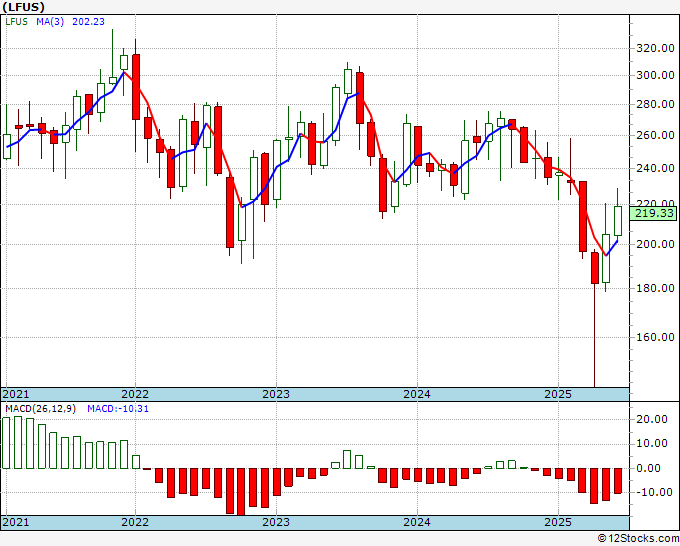Click 2025 on the price chart time axis
The image size is (680, 546).
(x=558, y=394)
